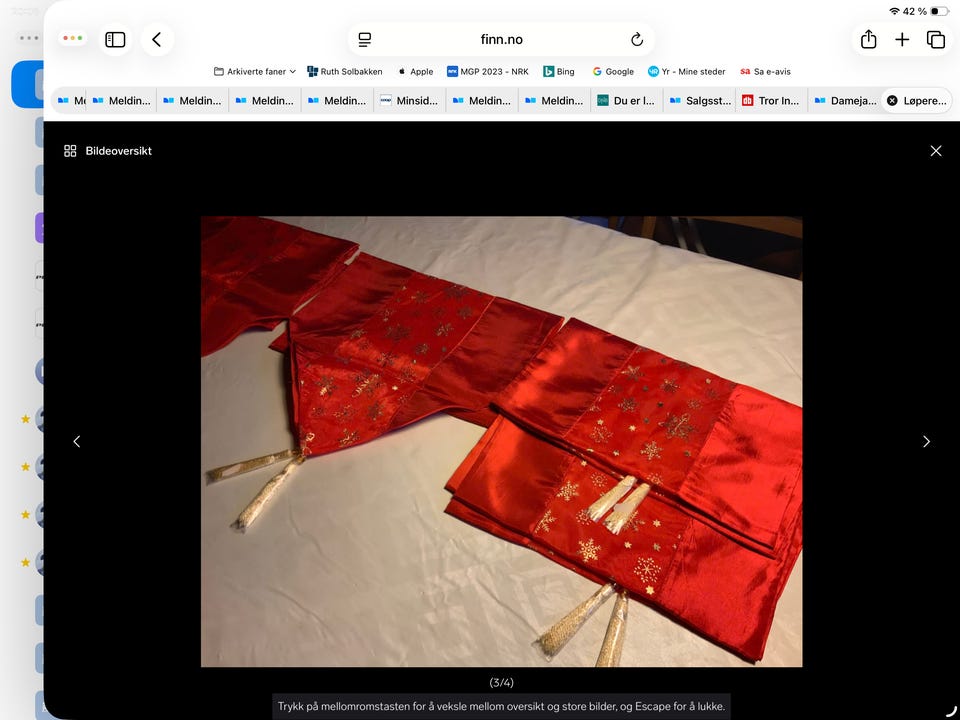Go back to the previous page
This screenshot has height=720, width=960.
point(157,40)
